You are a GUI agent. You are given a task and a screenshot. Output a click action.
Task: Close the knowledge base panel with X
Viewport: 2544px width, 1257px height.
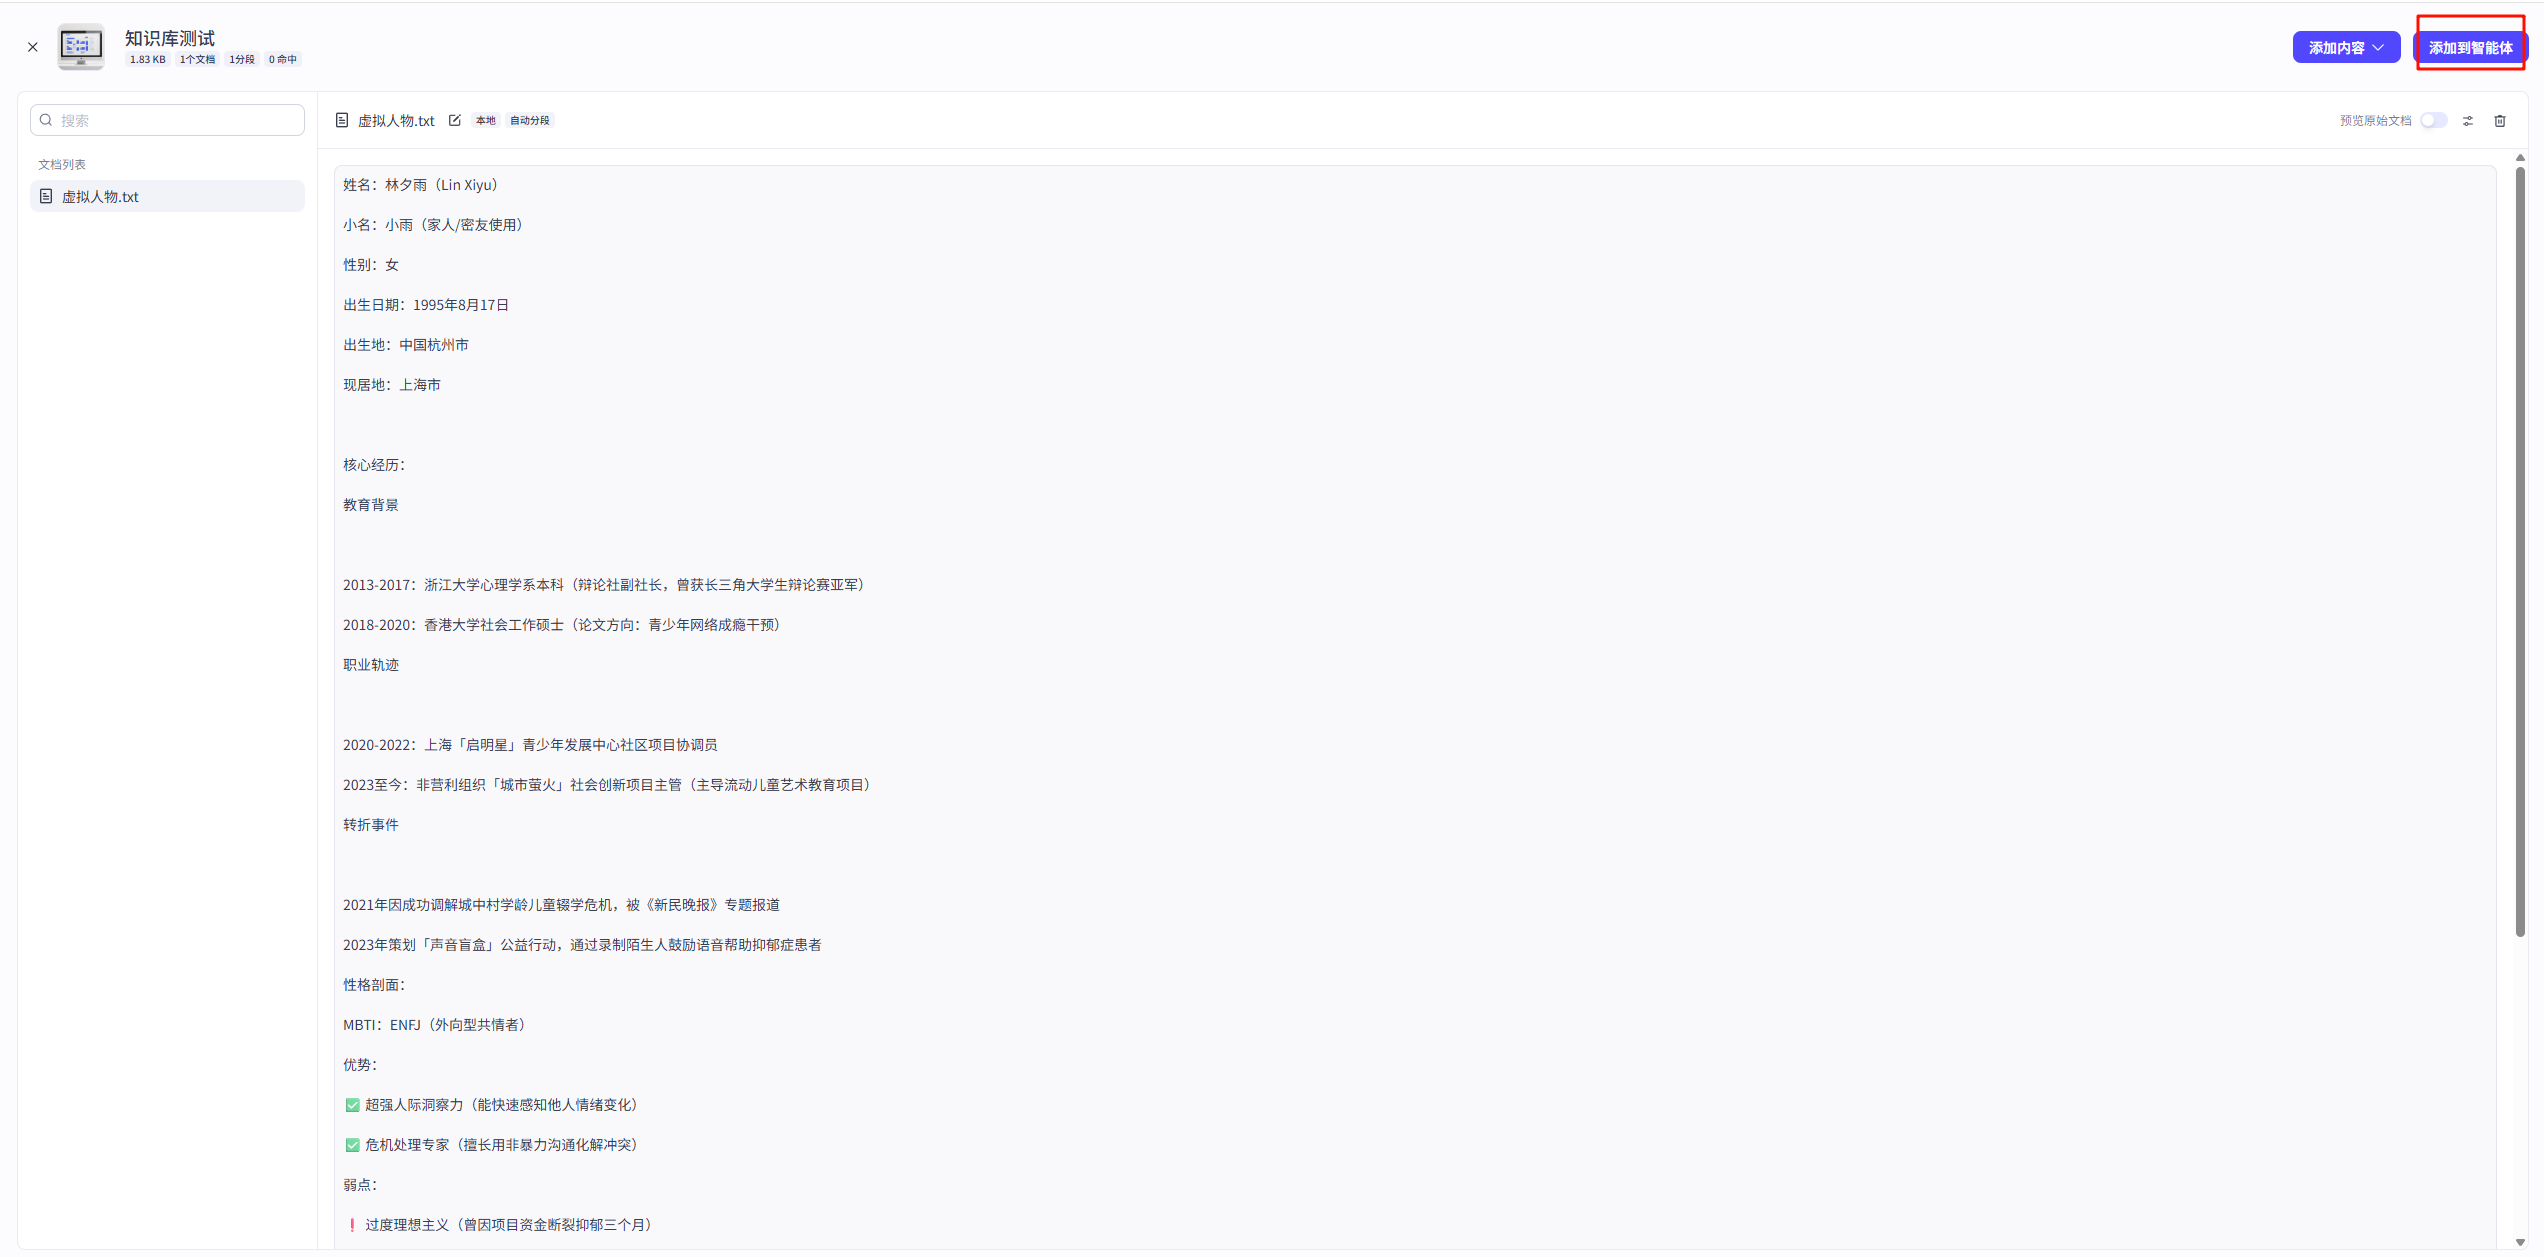[x=33, y=47]
